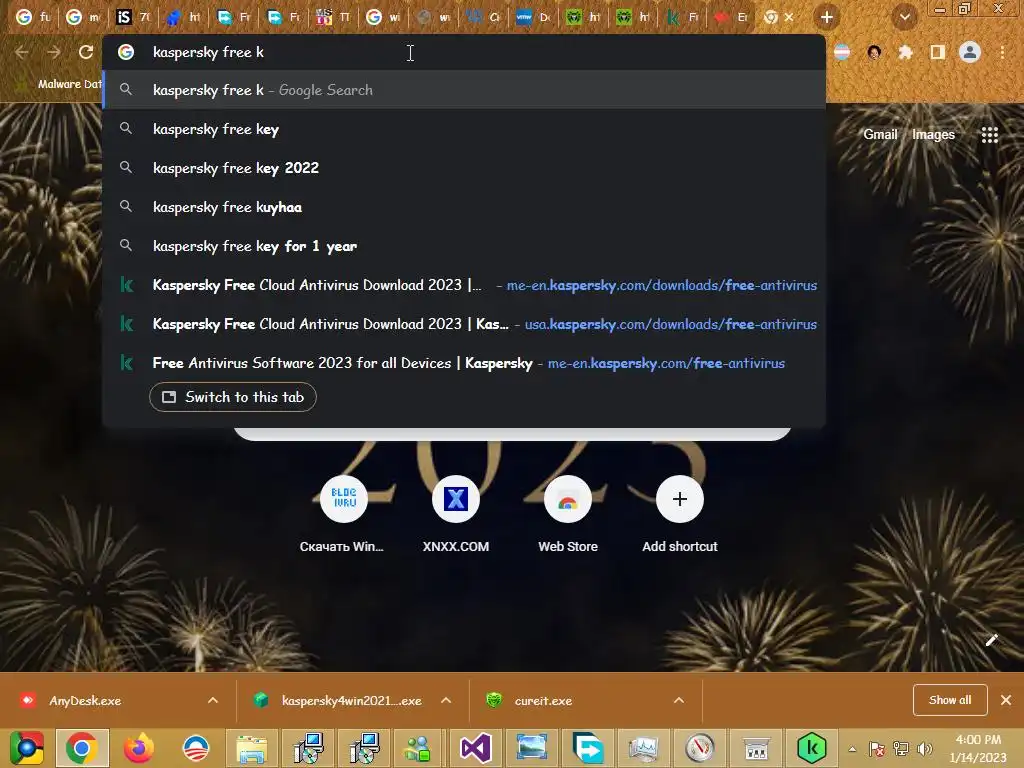Choose the 'kaspersky free key 2022' suggestion

(x=464, y=168)
